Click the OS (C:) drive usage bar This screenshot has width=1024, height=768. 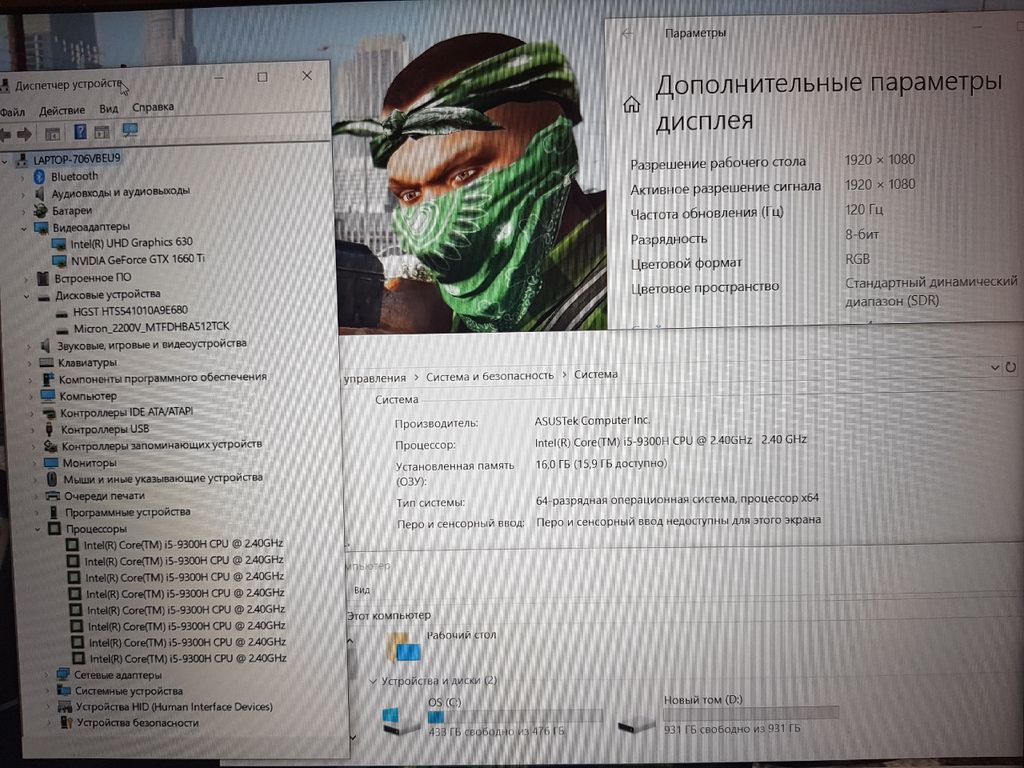point(515,717)
